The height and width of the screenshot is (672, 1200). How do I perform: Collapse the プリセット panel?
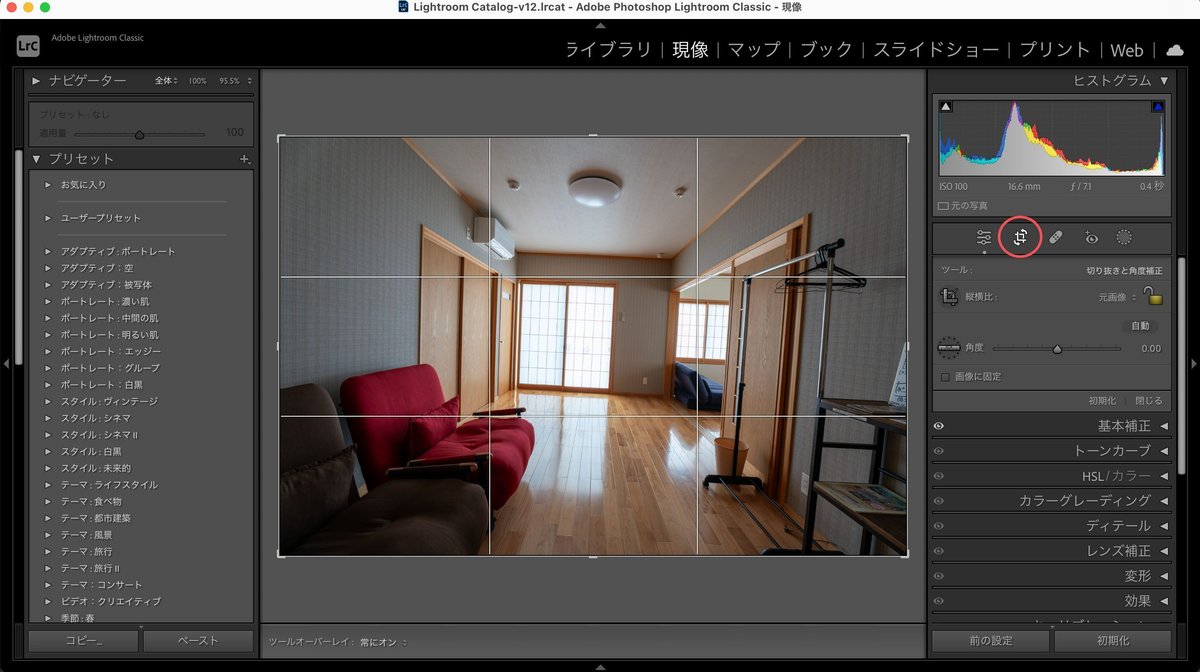[37, 159]
